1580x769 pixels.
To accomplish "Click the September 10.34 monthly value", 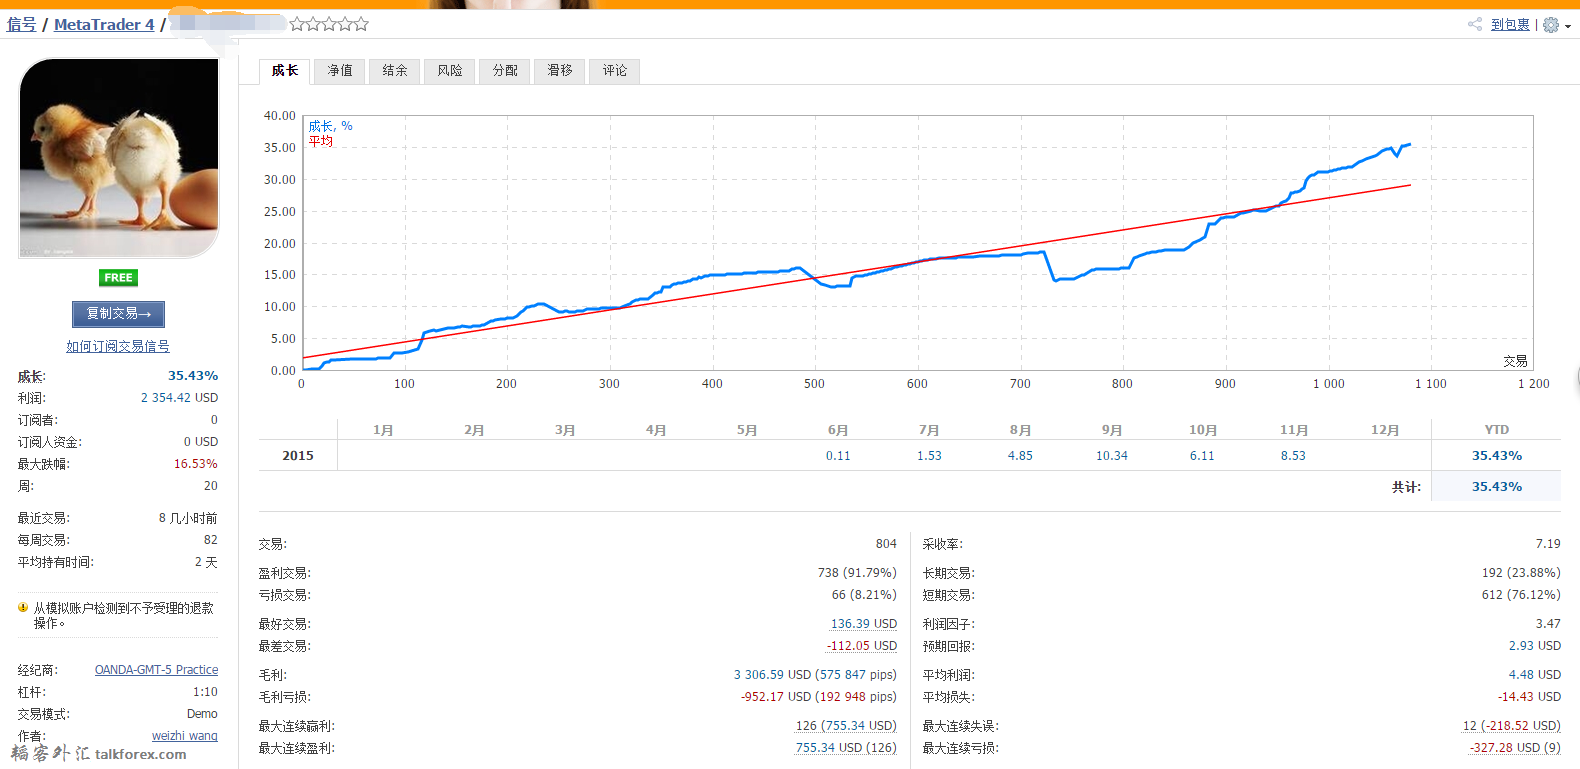I will pos(1112,456).
